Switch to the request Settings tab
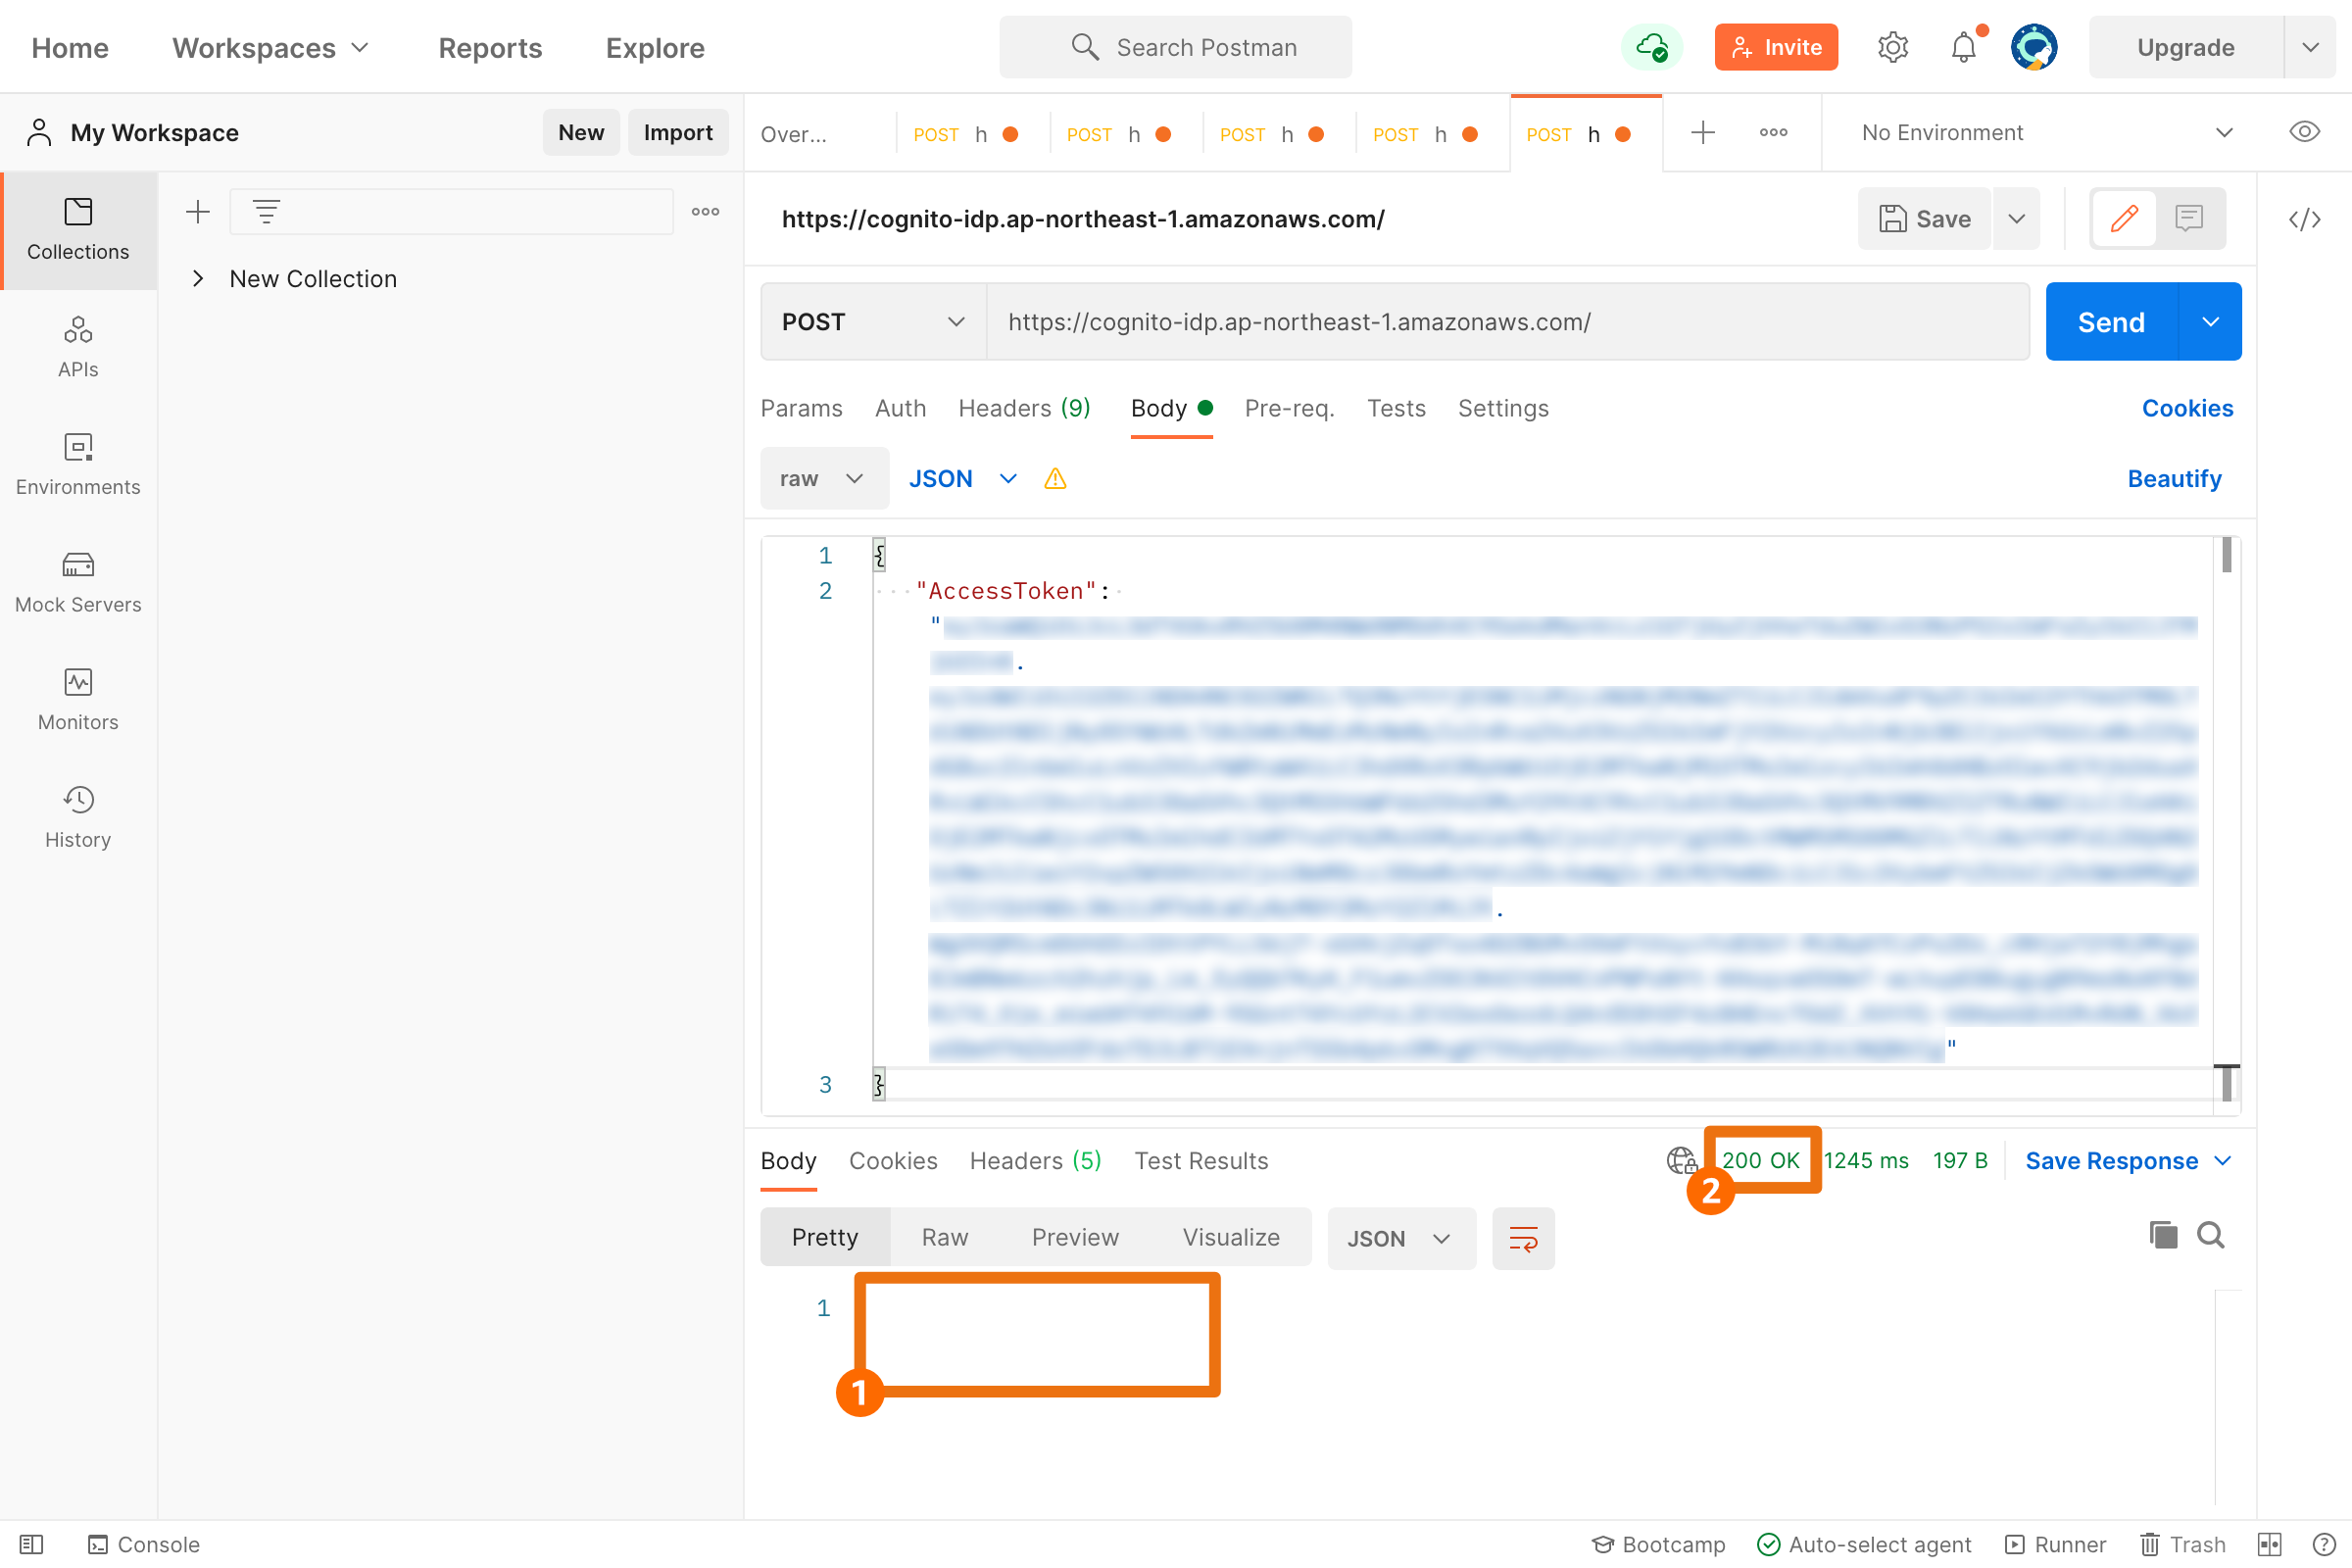 1503,408
